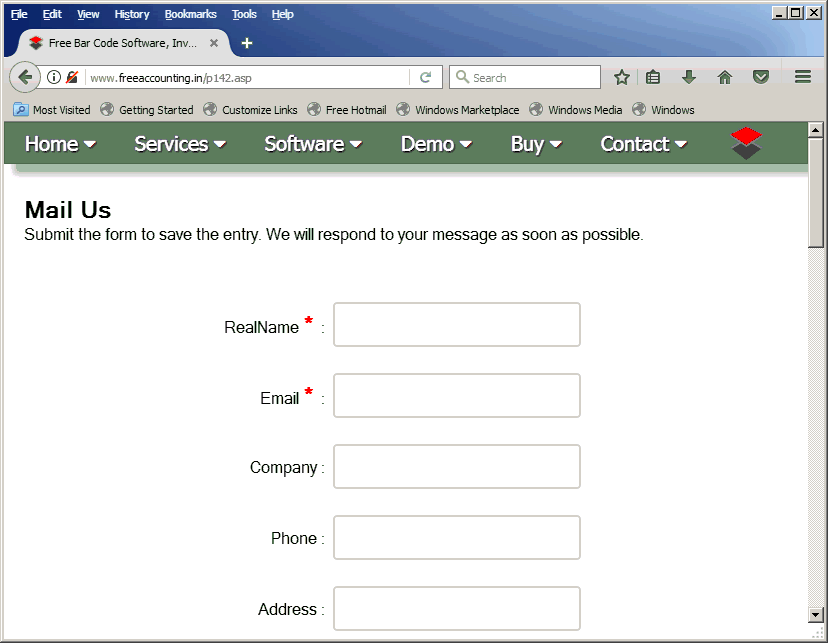This screenshot has height=643, width=828.
Task: Click the Free Hotmail bookmark link
Action: [x=355, y=110]
